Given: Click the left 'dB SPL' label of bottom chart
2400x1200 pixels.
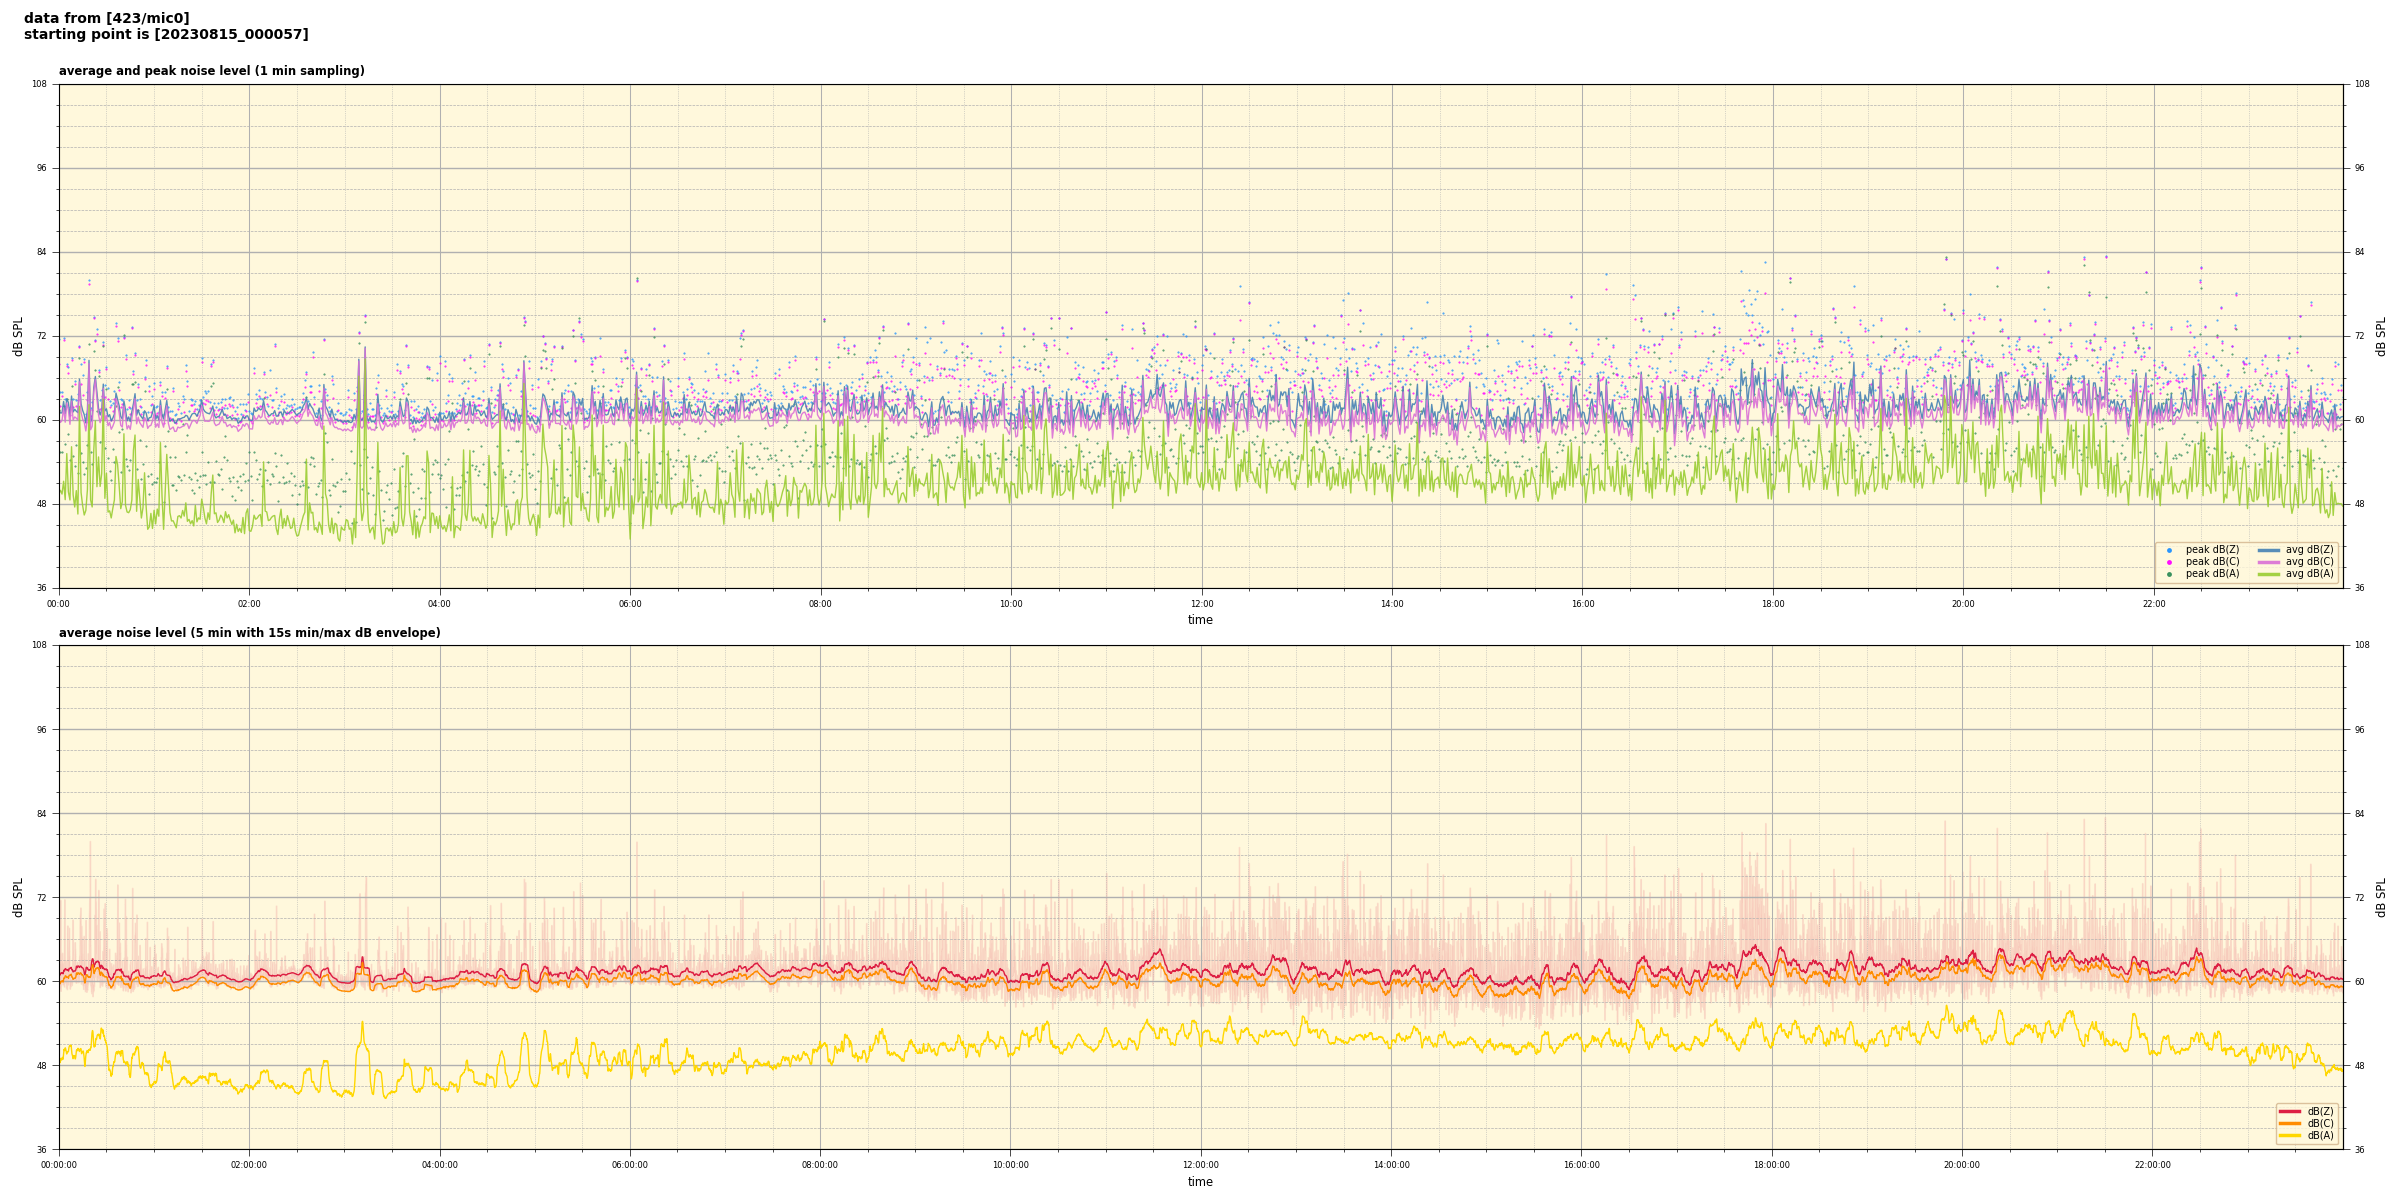Looking at the screenshot, I should pos(18,897).
